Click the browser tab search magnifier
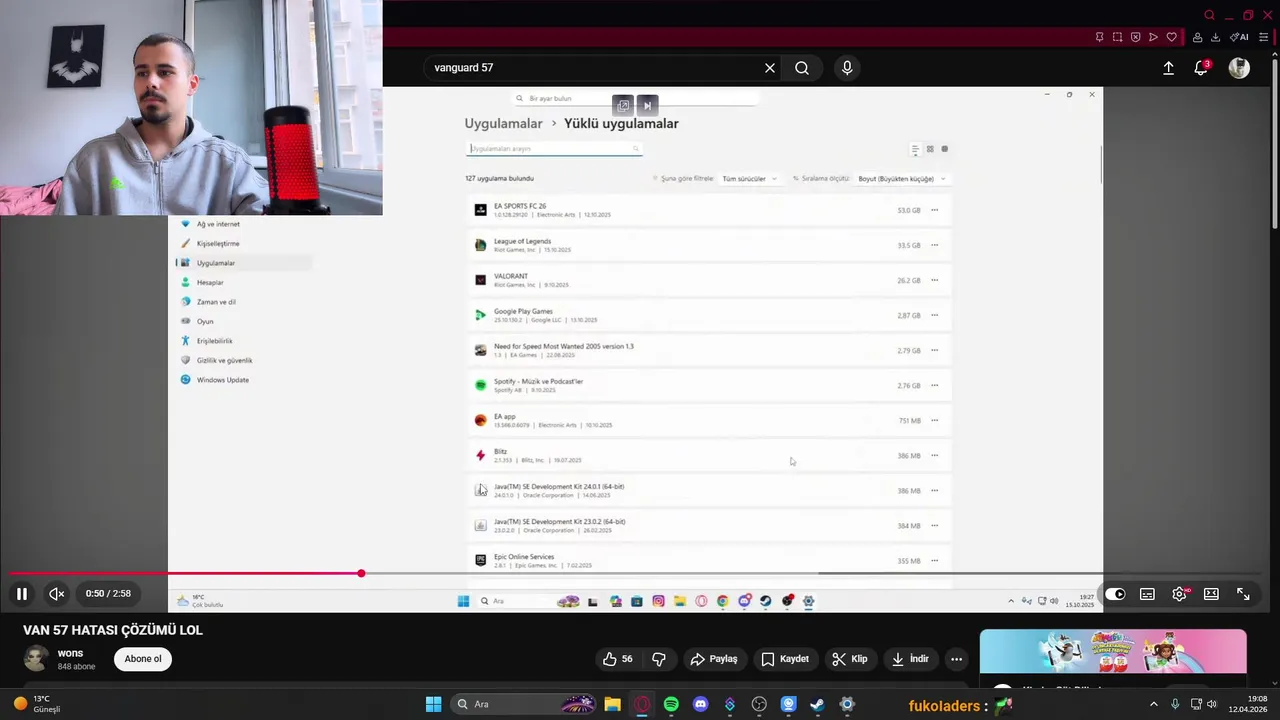 pyautogui.click(x=1209, y=15)
